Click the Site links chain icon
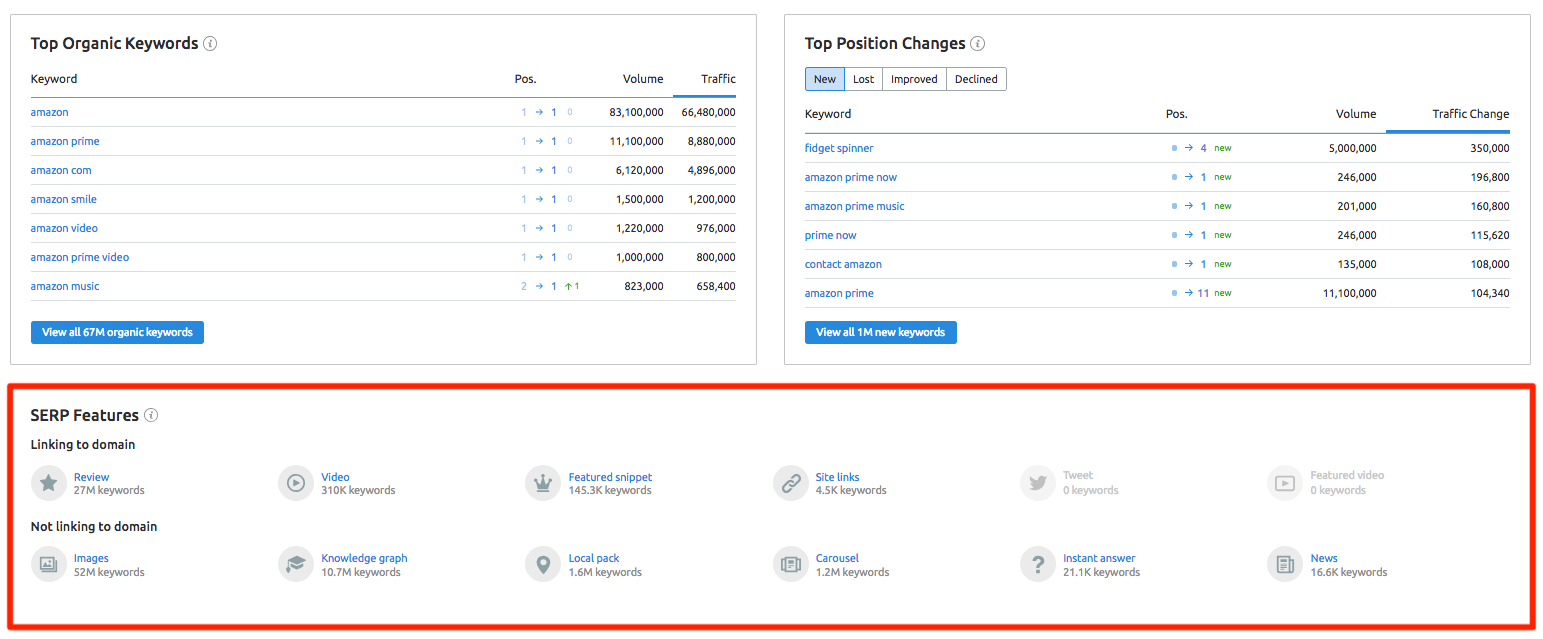 [790, 483]
